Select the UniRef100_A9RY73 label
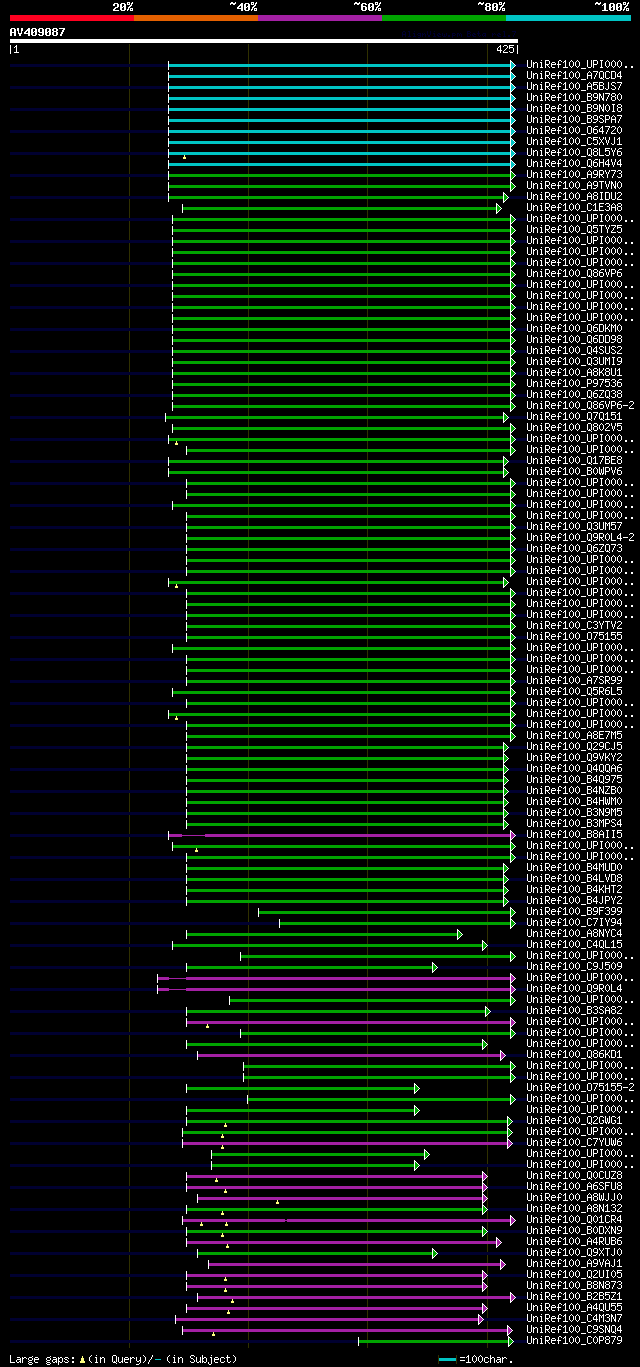The width and height of the screenshot is (640, 1367). coord(574,174)
